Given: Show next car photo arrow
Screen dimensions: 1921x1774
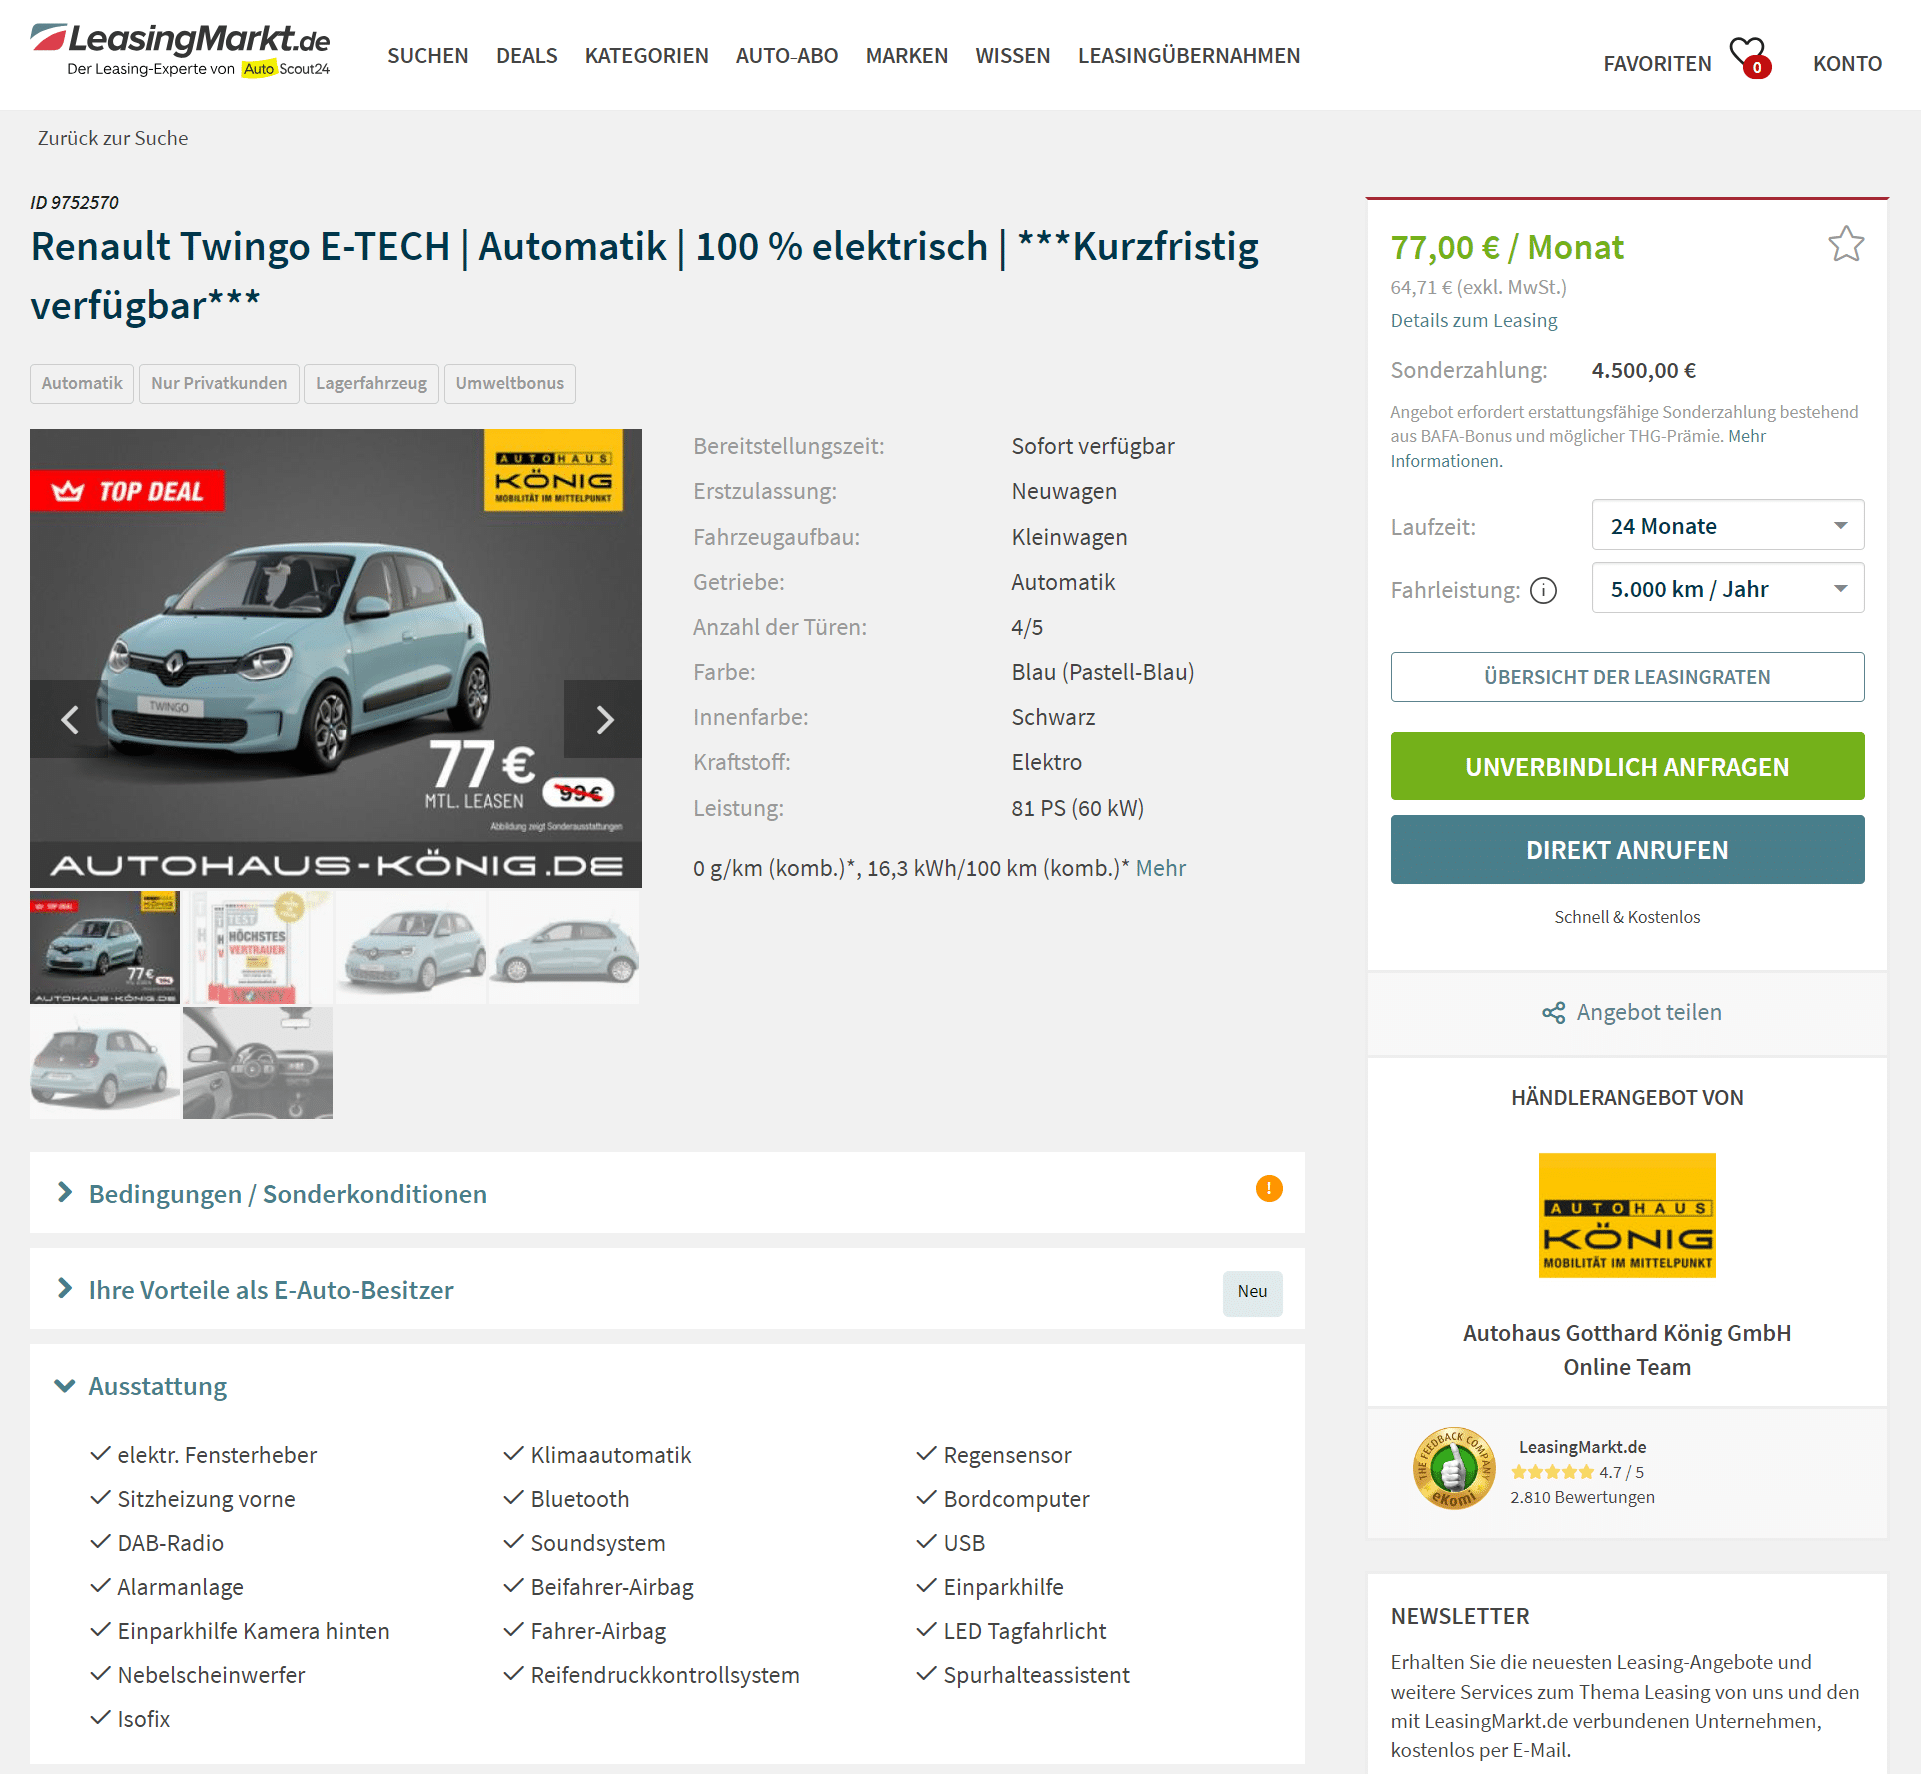Looking at the screenshot, I should 603,719.
